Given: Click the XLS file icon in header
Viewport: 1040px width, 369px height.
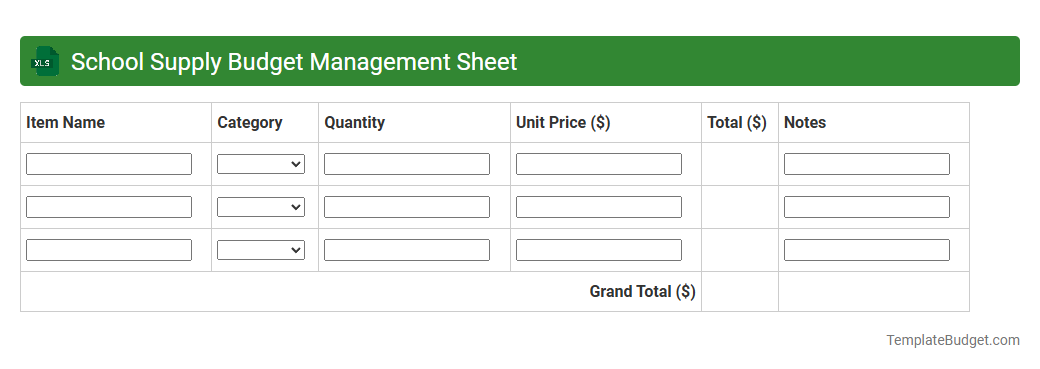Looking at the screenshot, I should coord(44,62).
